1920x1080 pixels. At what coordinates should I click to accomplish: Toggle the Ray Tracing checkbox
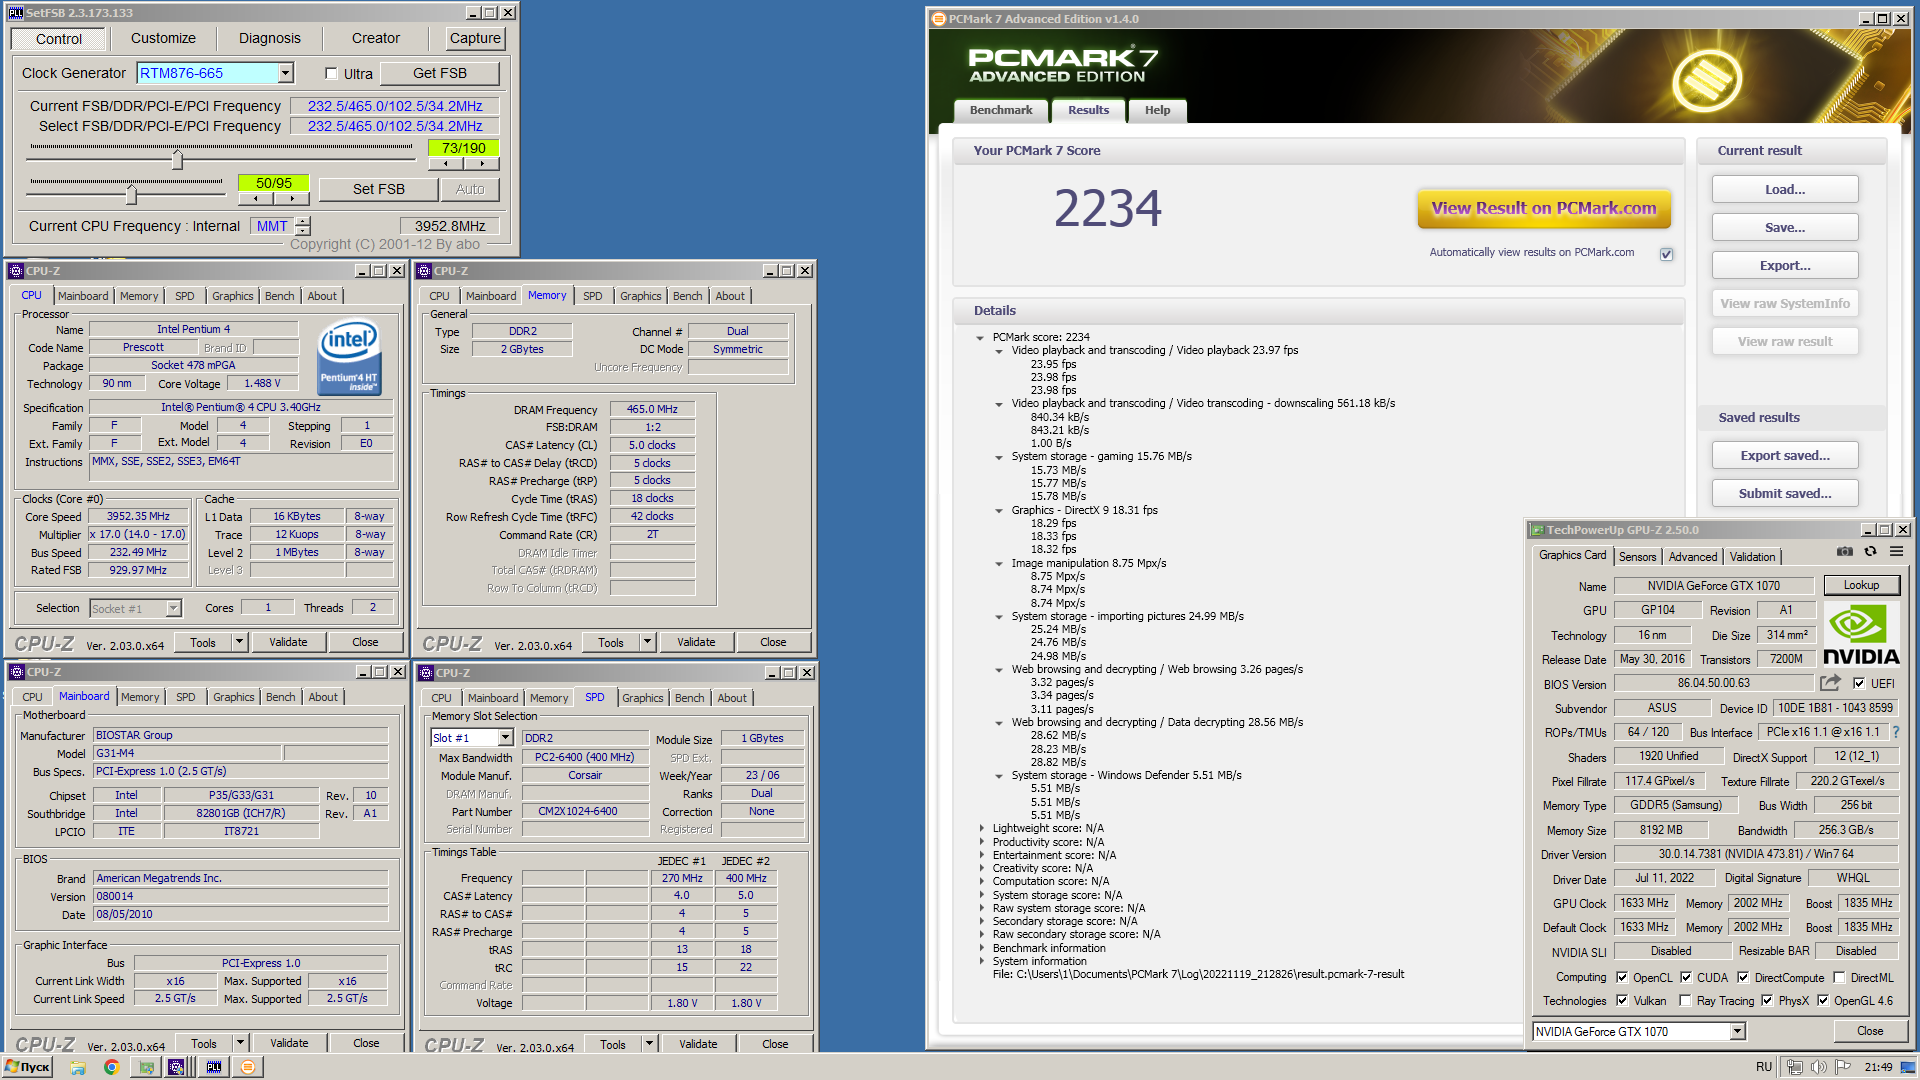(x=1685, y=1001)
